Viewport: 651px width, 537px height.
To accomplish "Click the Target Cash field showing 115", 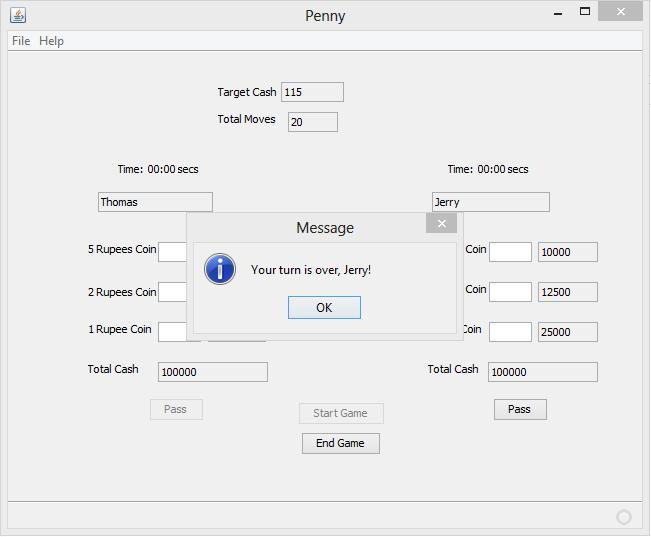I will 312,92.
